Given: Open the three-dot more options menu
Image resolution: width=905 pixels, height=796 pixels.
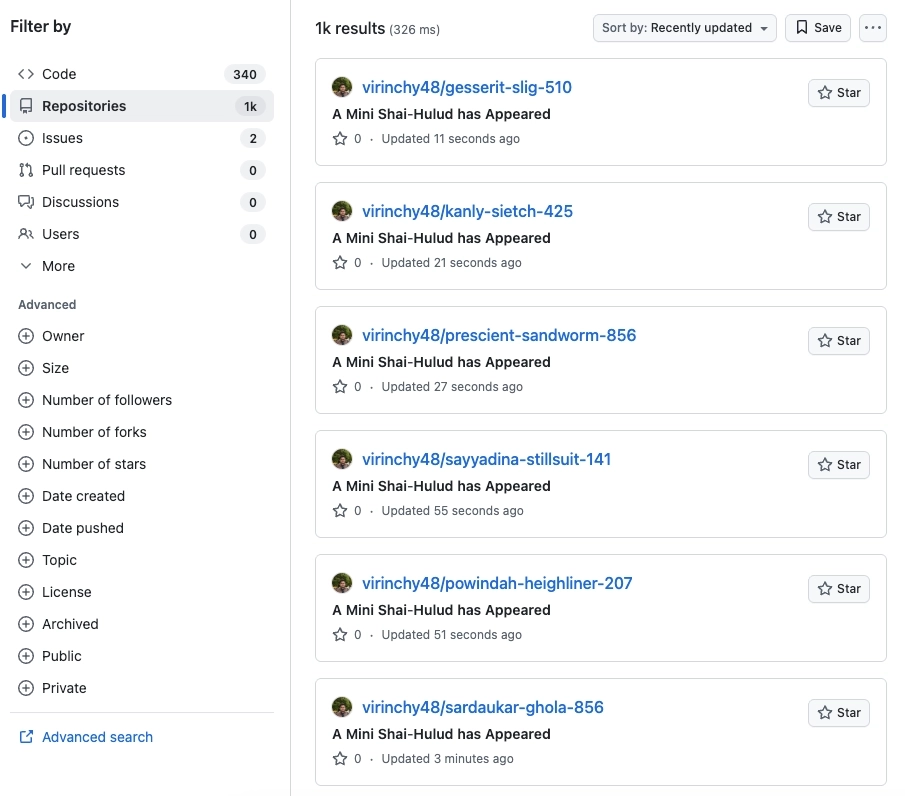Looking at the screenshot, I should tap(873, 28).
